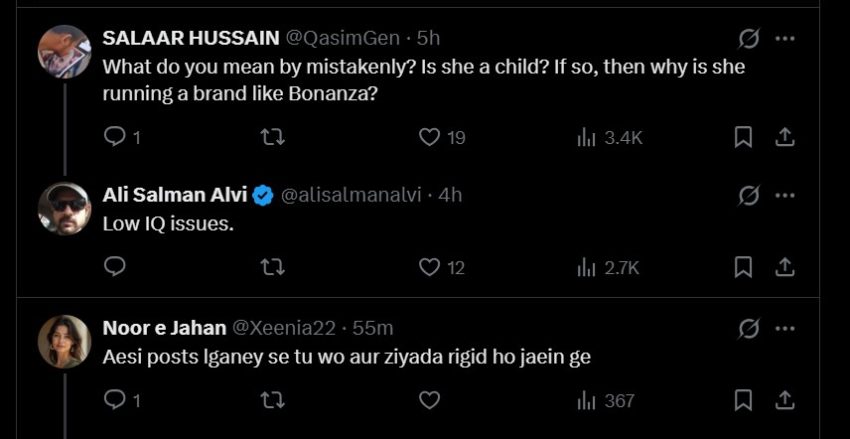850x439 pixels.
Task: Reply to Ali Salman Alvi's tweet
Action: click(115, 267)
